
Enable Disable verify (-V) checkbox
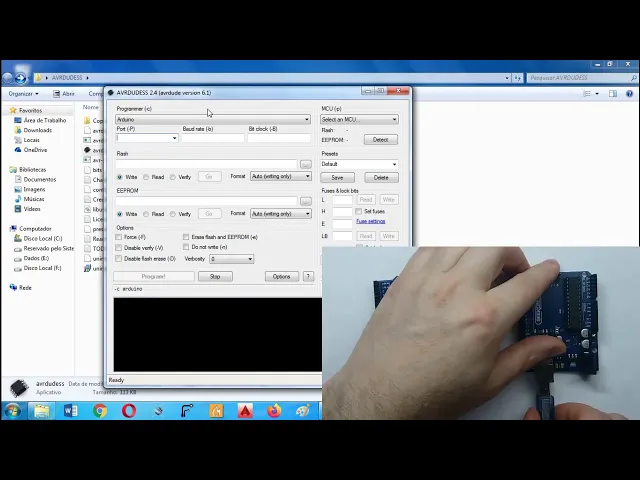point(119,248)
